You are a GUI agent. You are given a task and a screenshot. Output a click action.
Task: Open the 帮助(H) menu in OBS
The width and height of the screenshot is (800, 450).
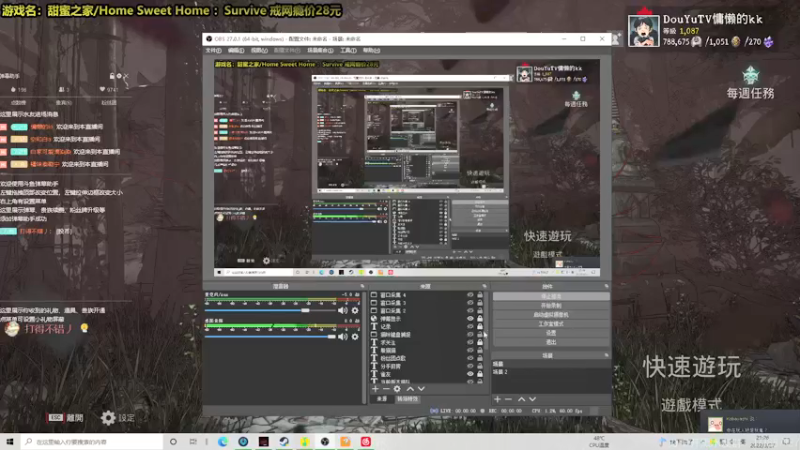371,51
